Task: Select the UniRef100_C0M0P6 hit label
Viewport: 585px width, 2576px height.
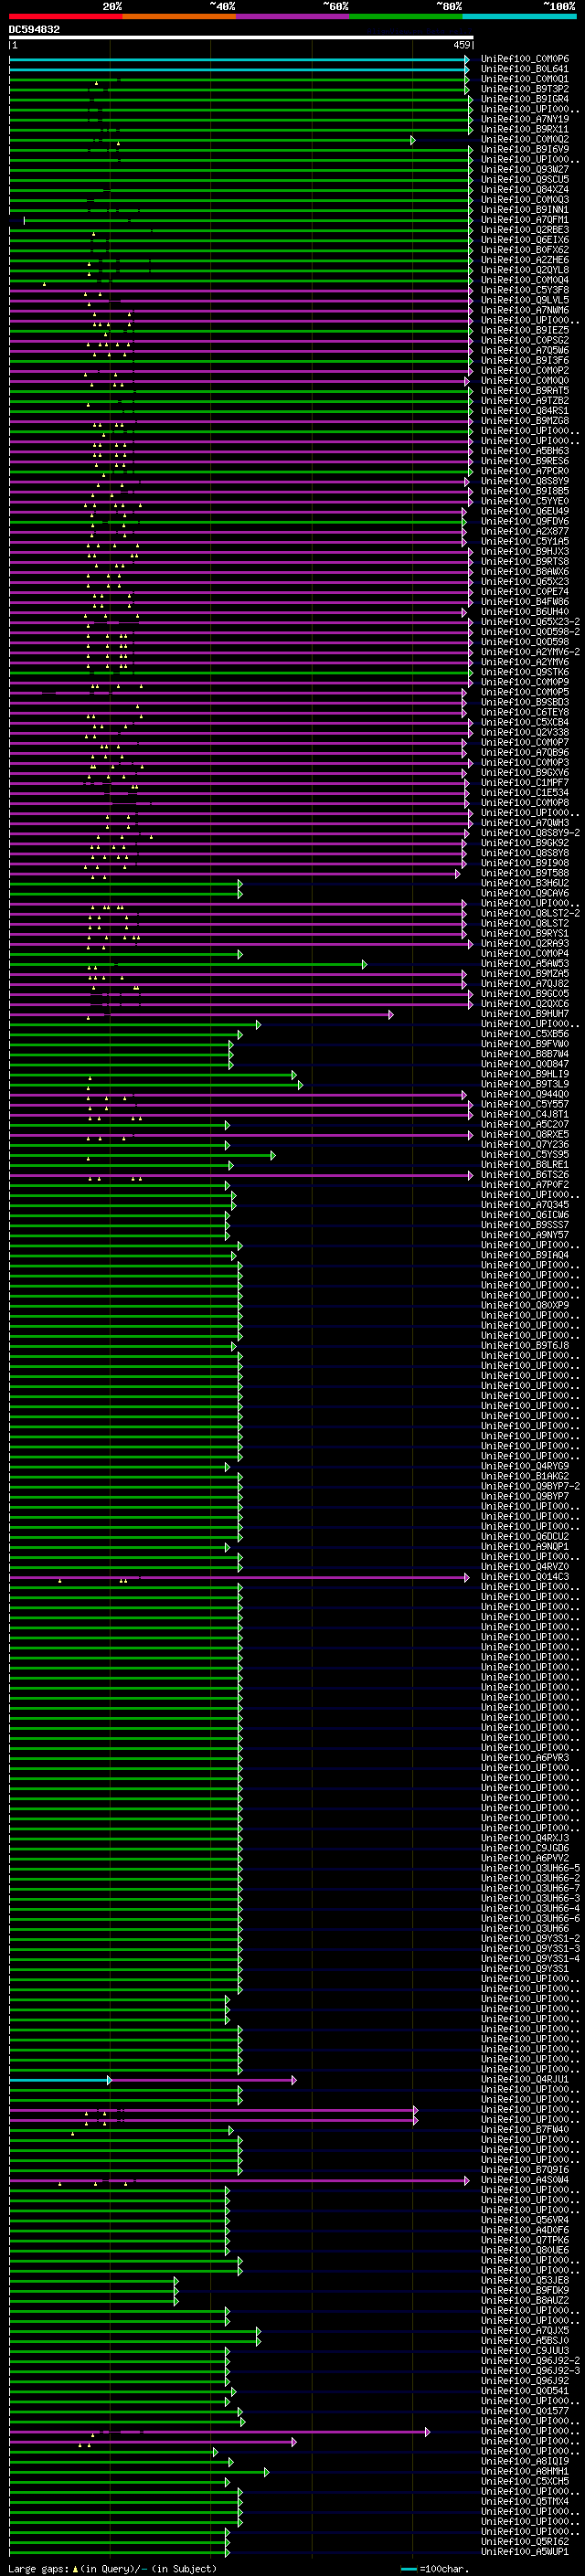Action: [525, 59]
